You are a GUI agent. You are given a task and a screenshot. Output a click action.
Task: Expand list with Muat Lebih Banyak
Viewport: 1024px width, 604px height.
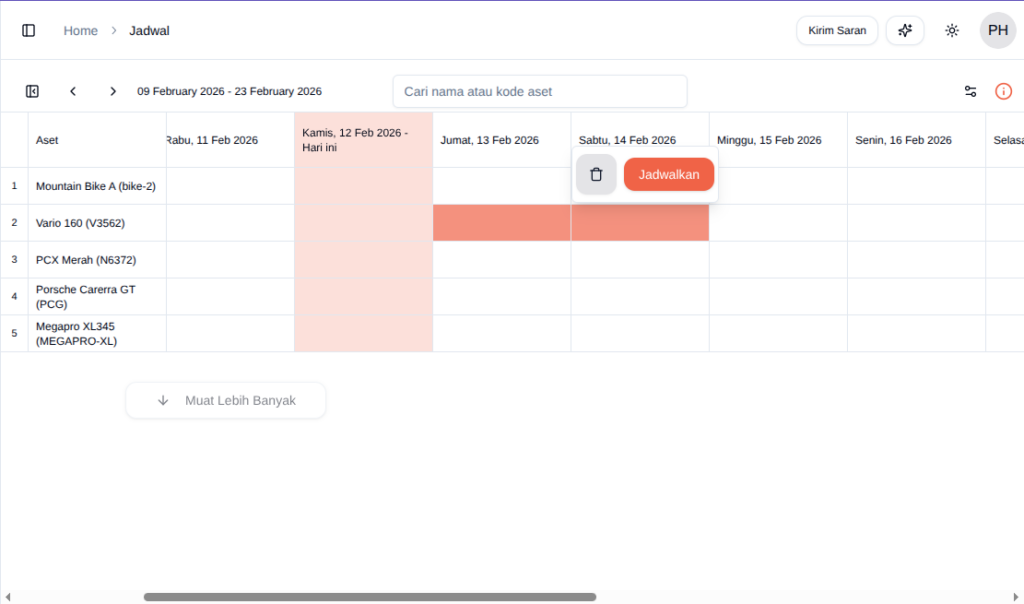[x=226, y=401]
